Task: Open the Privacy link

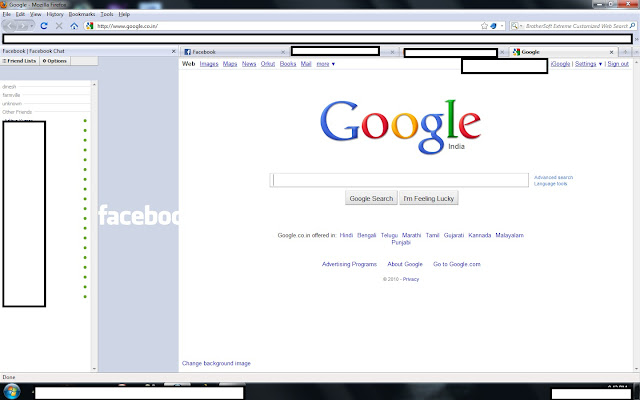Action: tap(411, 279)
